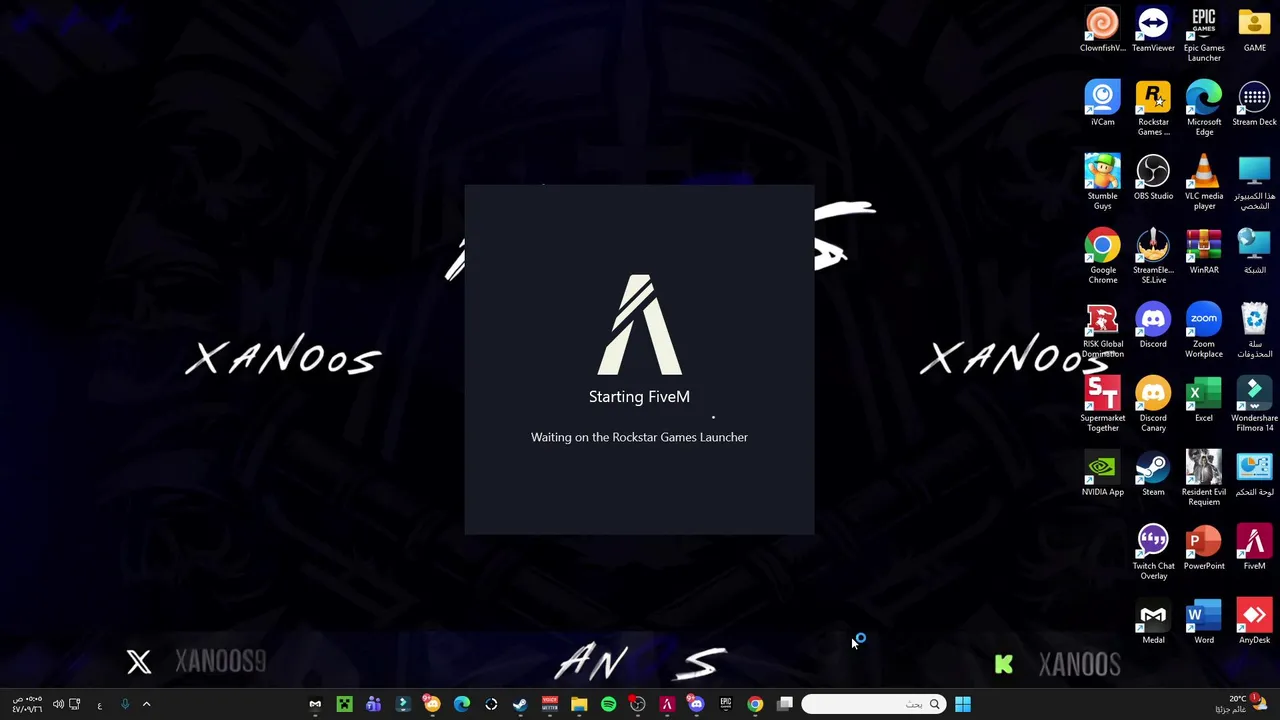This screenshot has width=1280, height=720.
Task: Open the clock and date in the taskbar
Action: 26,704
